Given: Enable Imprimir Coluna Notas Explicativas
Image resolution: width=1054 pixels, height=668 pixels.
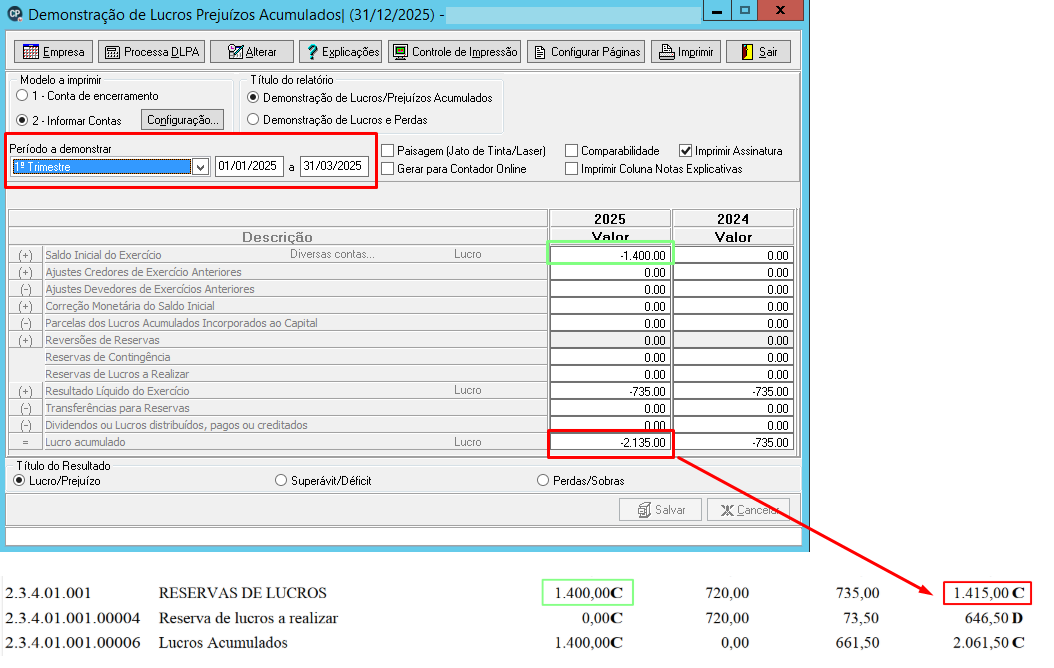Looking at the screenshot, I should [x=572, y=169].
